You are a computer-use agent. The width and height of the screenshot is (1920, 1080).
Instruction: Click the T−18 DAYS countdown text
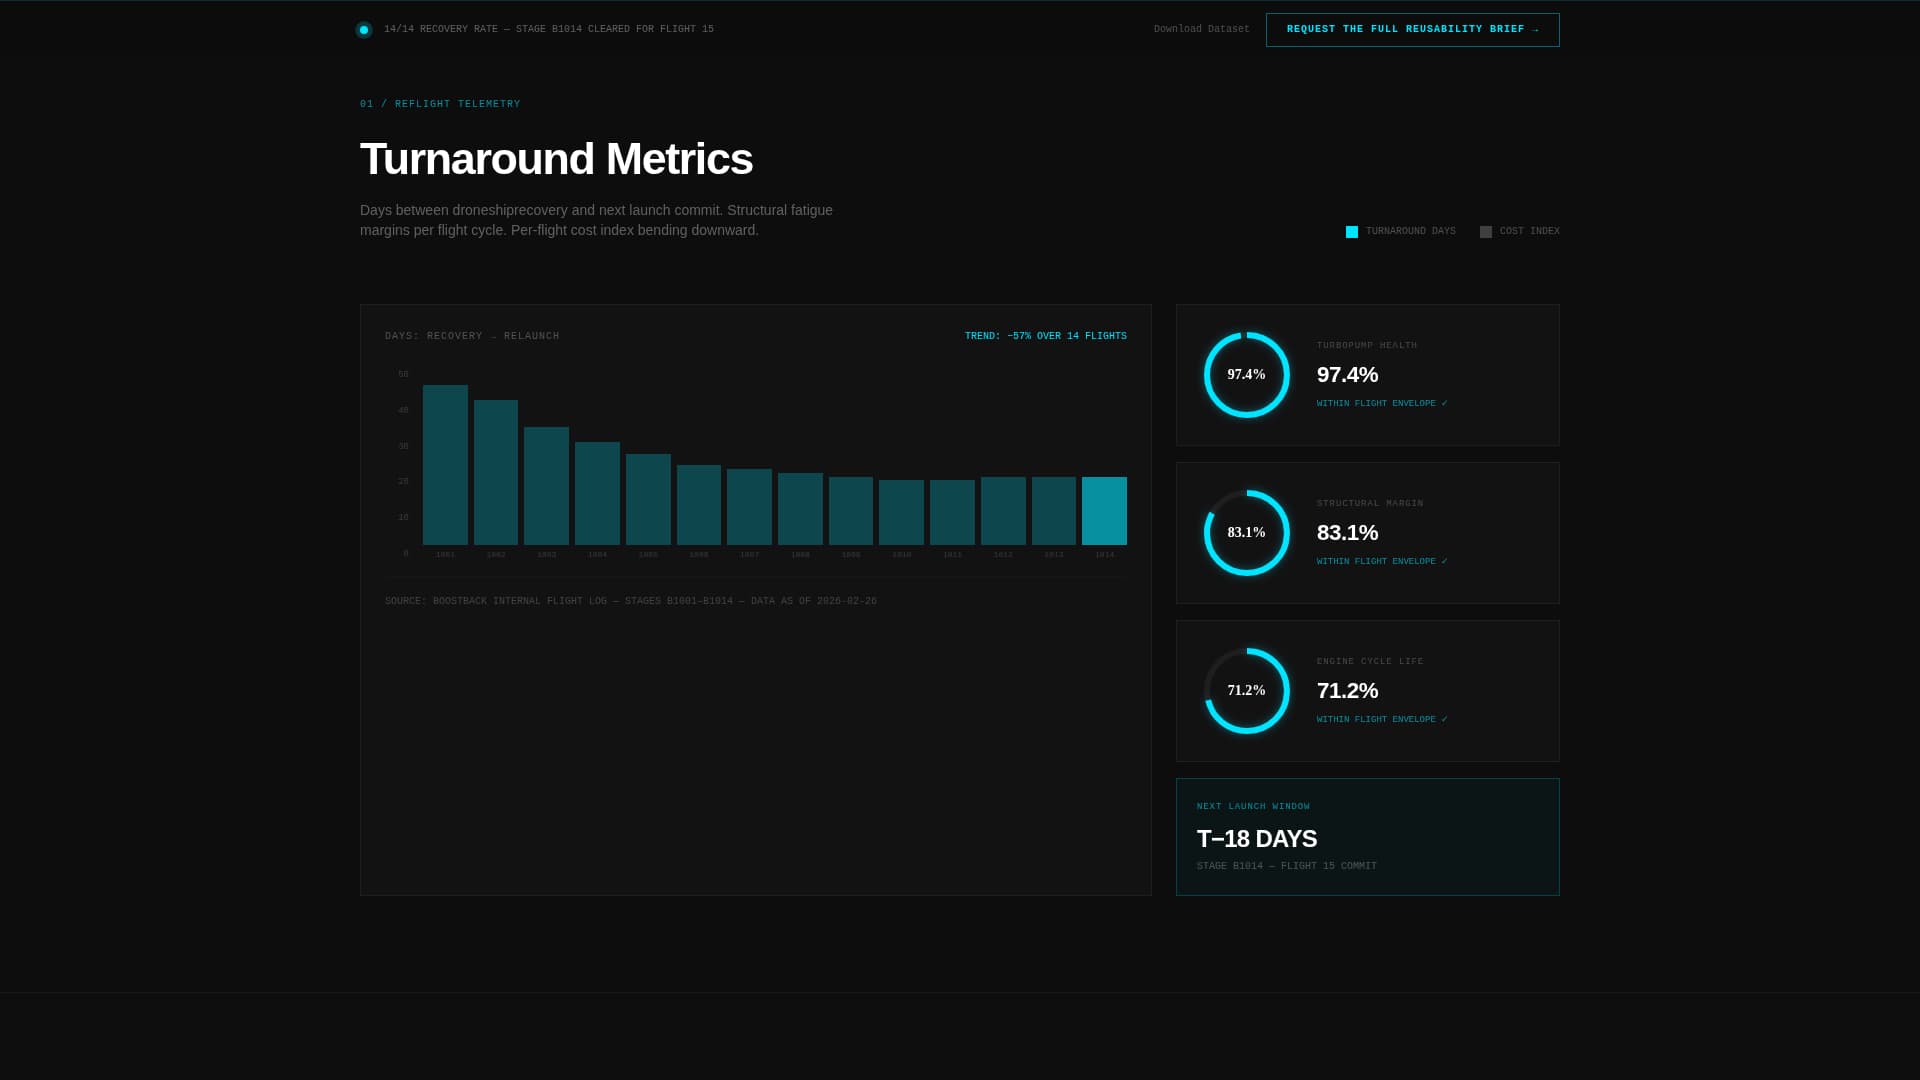click(x=1256, y=839)
